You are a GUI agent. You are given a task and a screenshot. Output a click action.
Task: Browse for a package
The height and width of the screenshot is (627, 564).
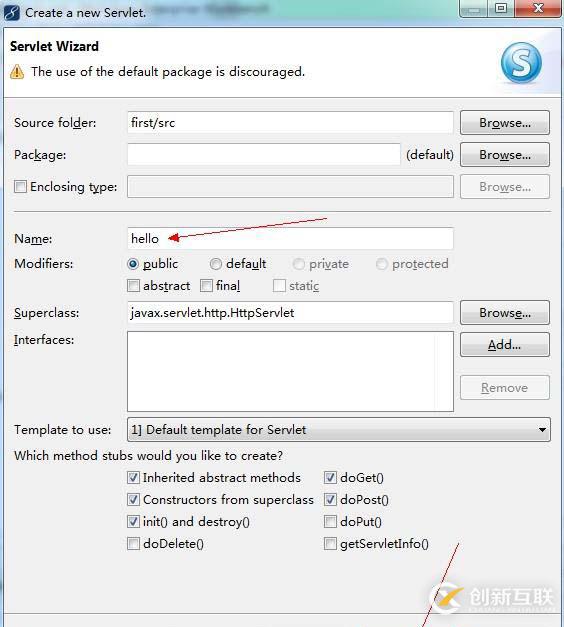[505, 154]
